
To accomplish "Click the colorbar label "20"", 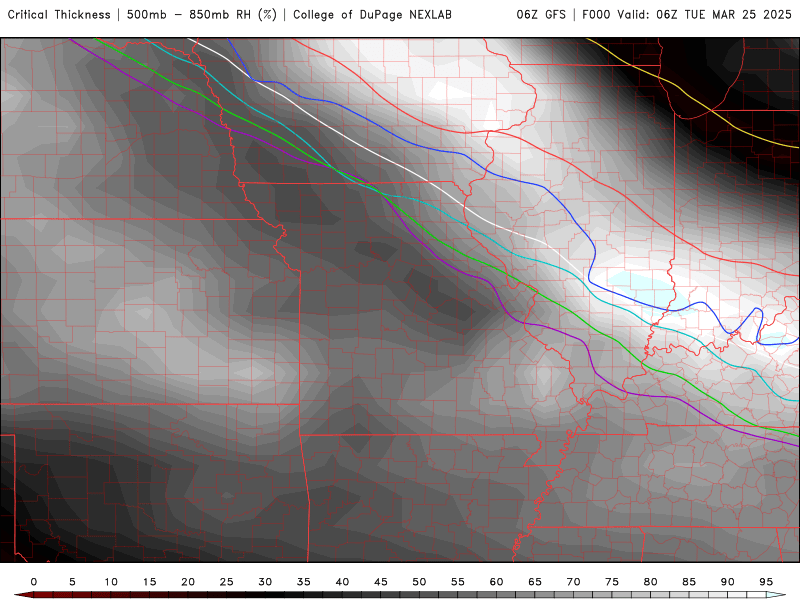I will pyautogui.click(x=188, y=582).
